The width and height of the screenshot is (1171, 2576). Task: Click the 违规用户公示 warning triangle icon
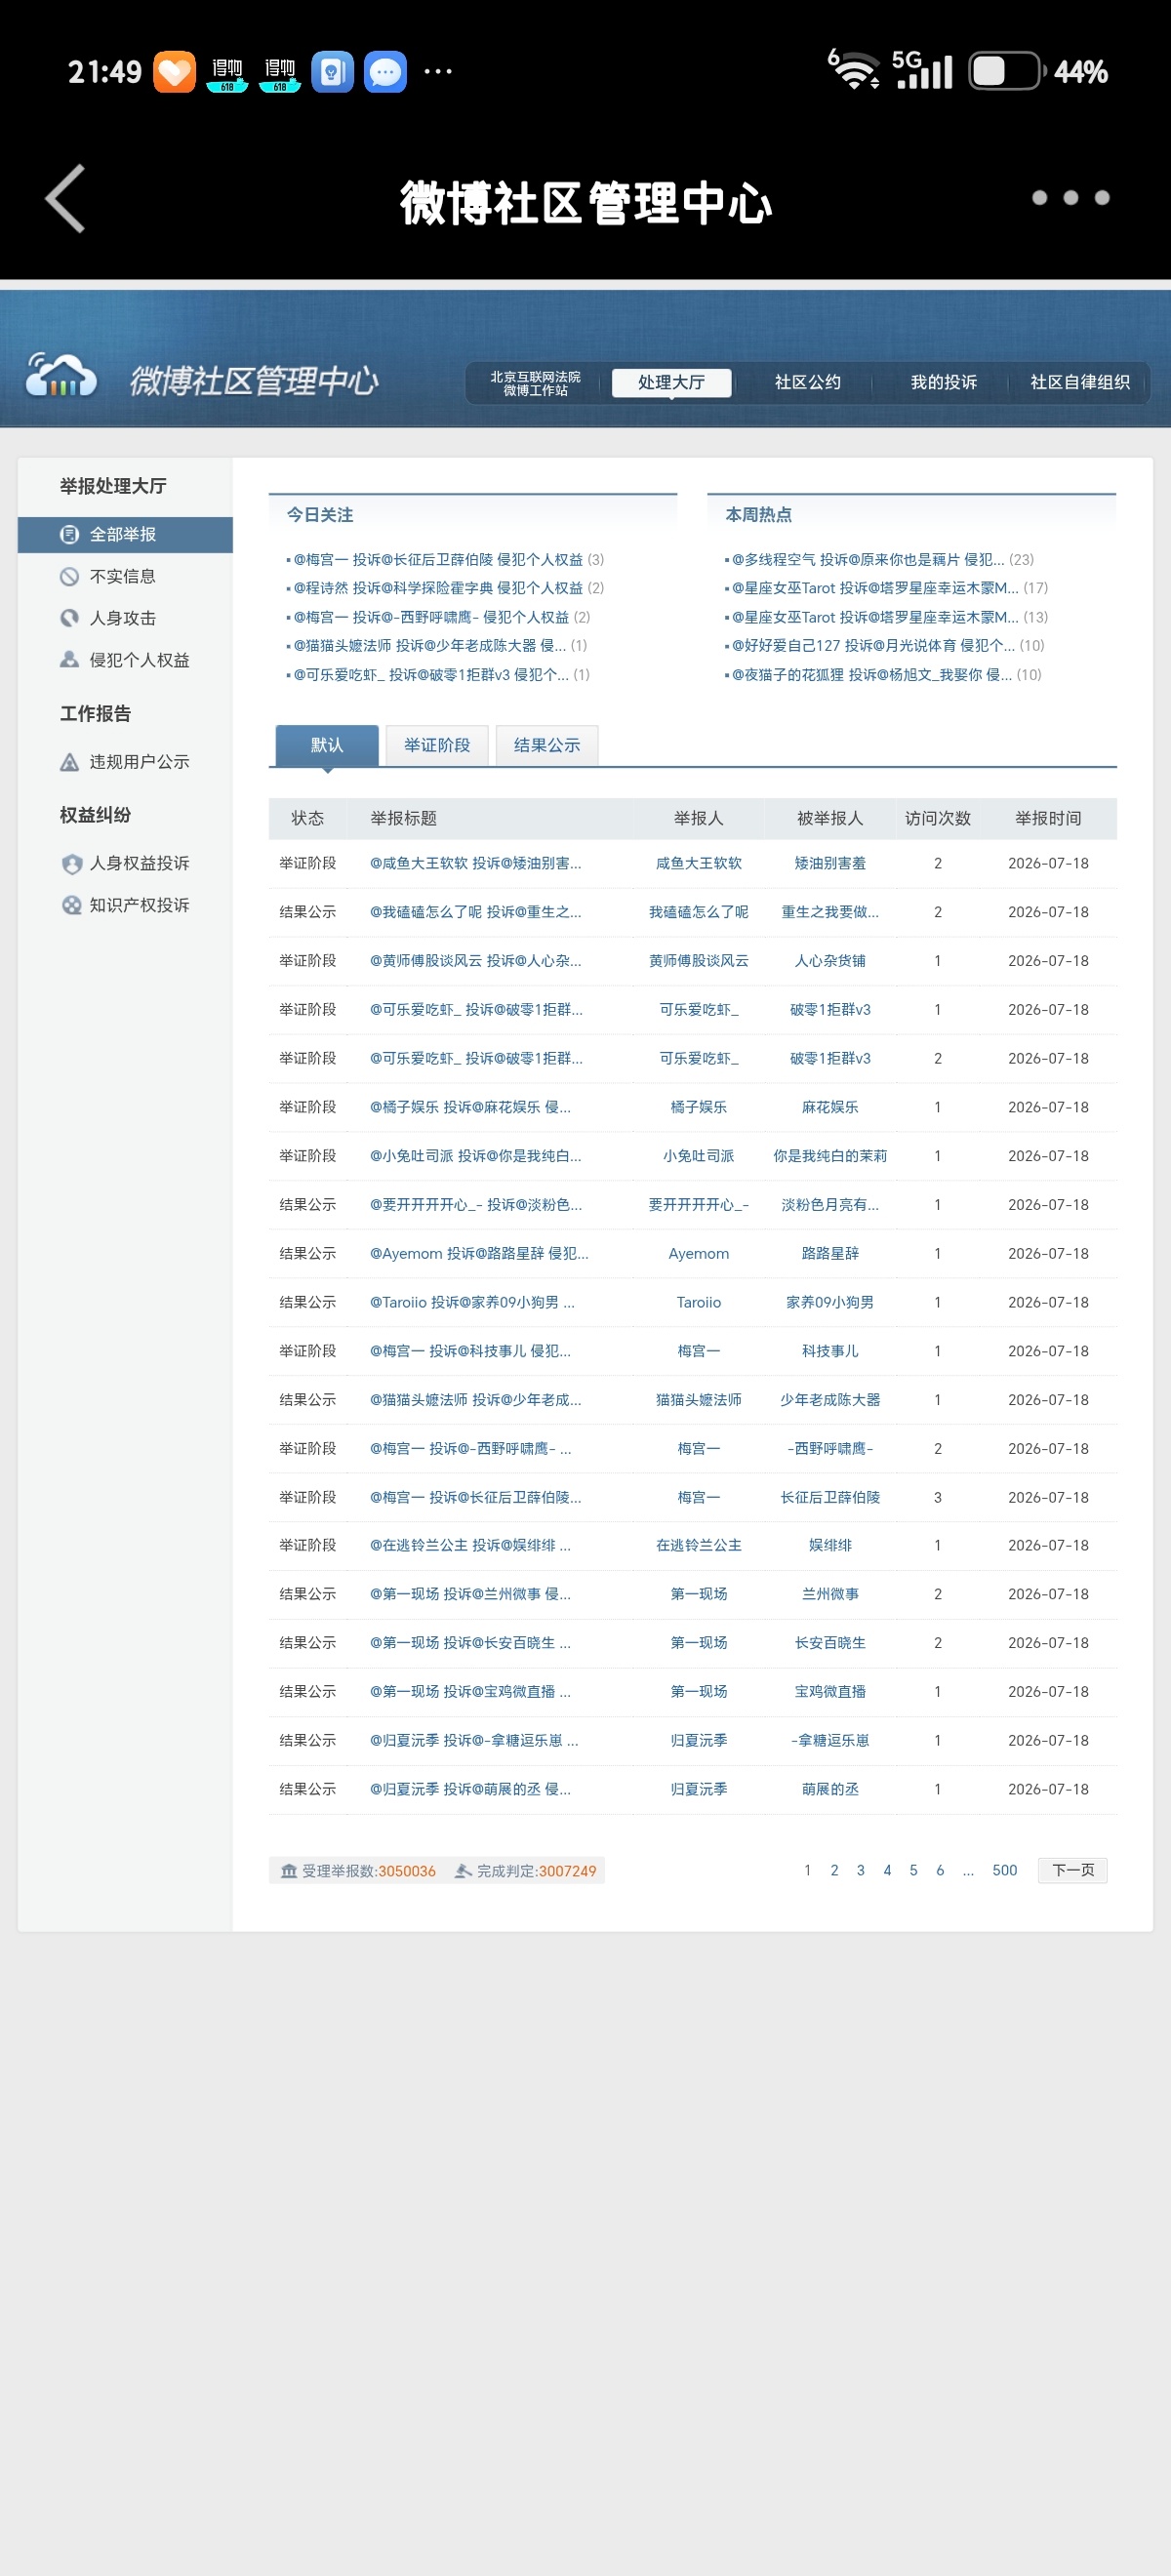[69, 763]
